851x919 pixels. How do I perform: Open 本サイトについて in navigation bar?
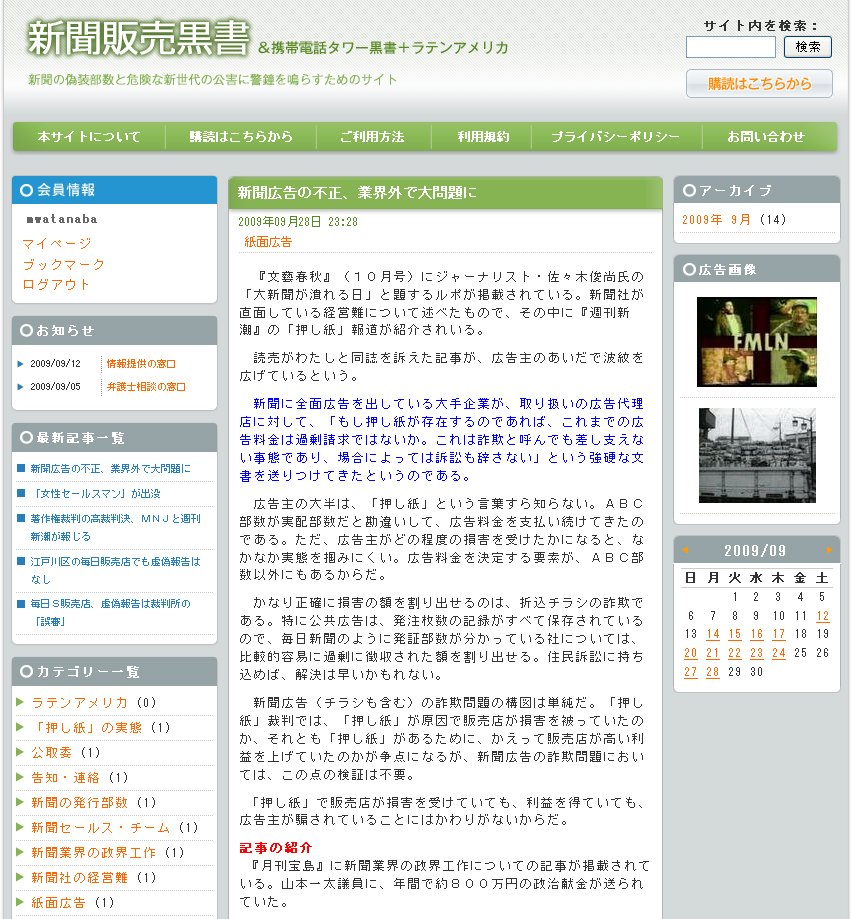pos(89,137)
